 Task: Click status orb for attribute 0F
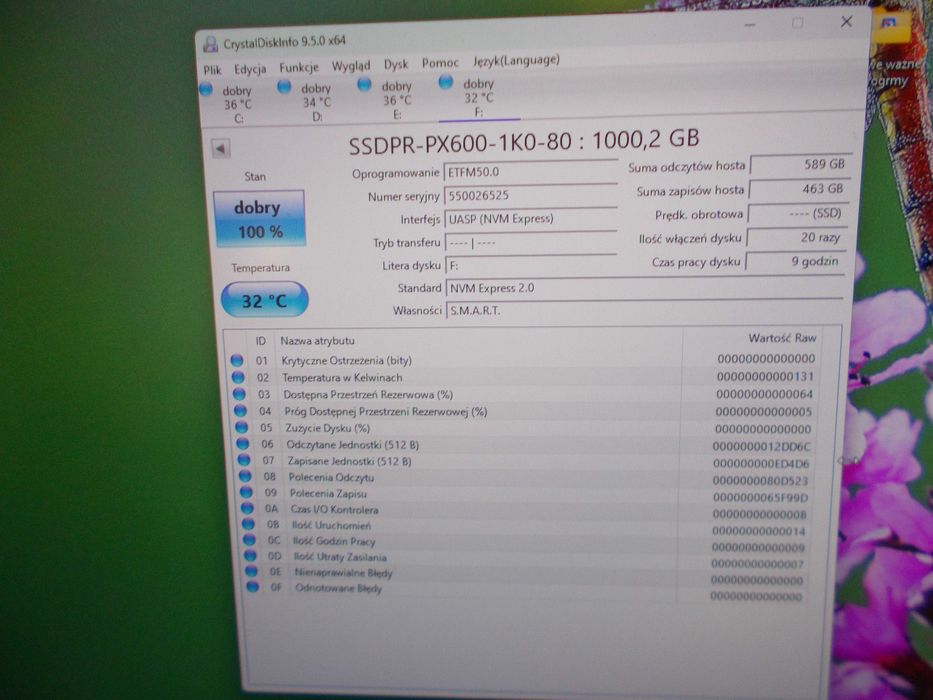(253, 587)
